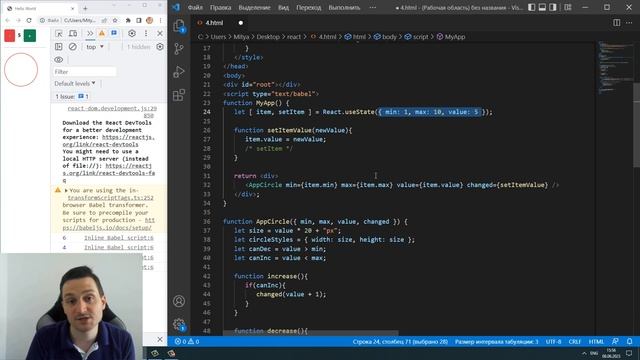This screenshot has width=640, height=360.
Task: Toggle Chrome side panel
Action: (139, 20)
